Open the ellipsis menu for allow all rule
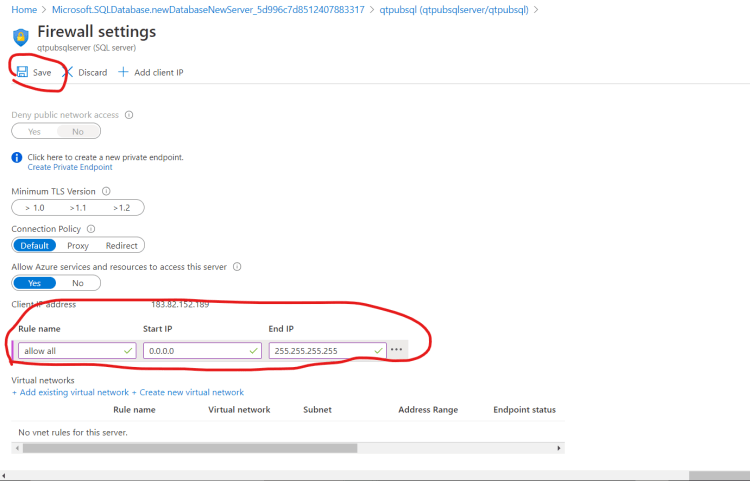Image resolution: width=750 pixels, height=481 pixels. tap(397, 350)
